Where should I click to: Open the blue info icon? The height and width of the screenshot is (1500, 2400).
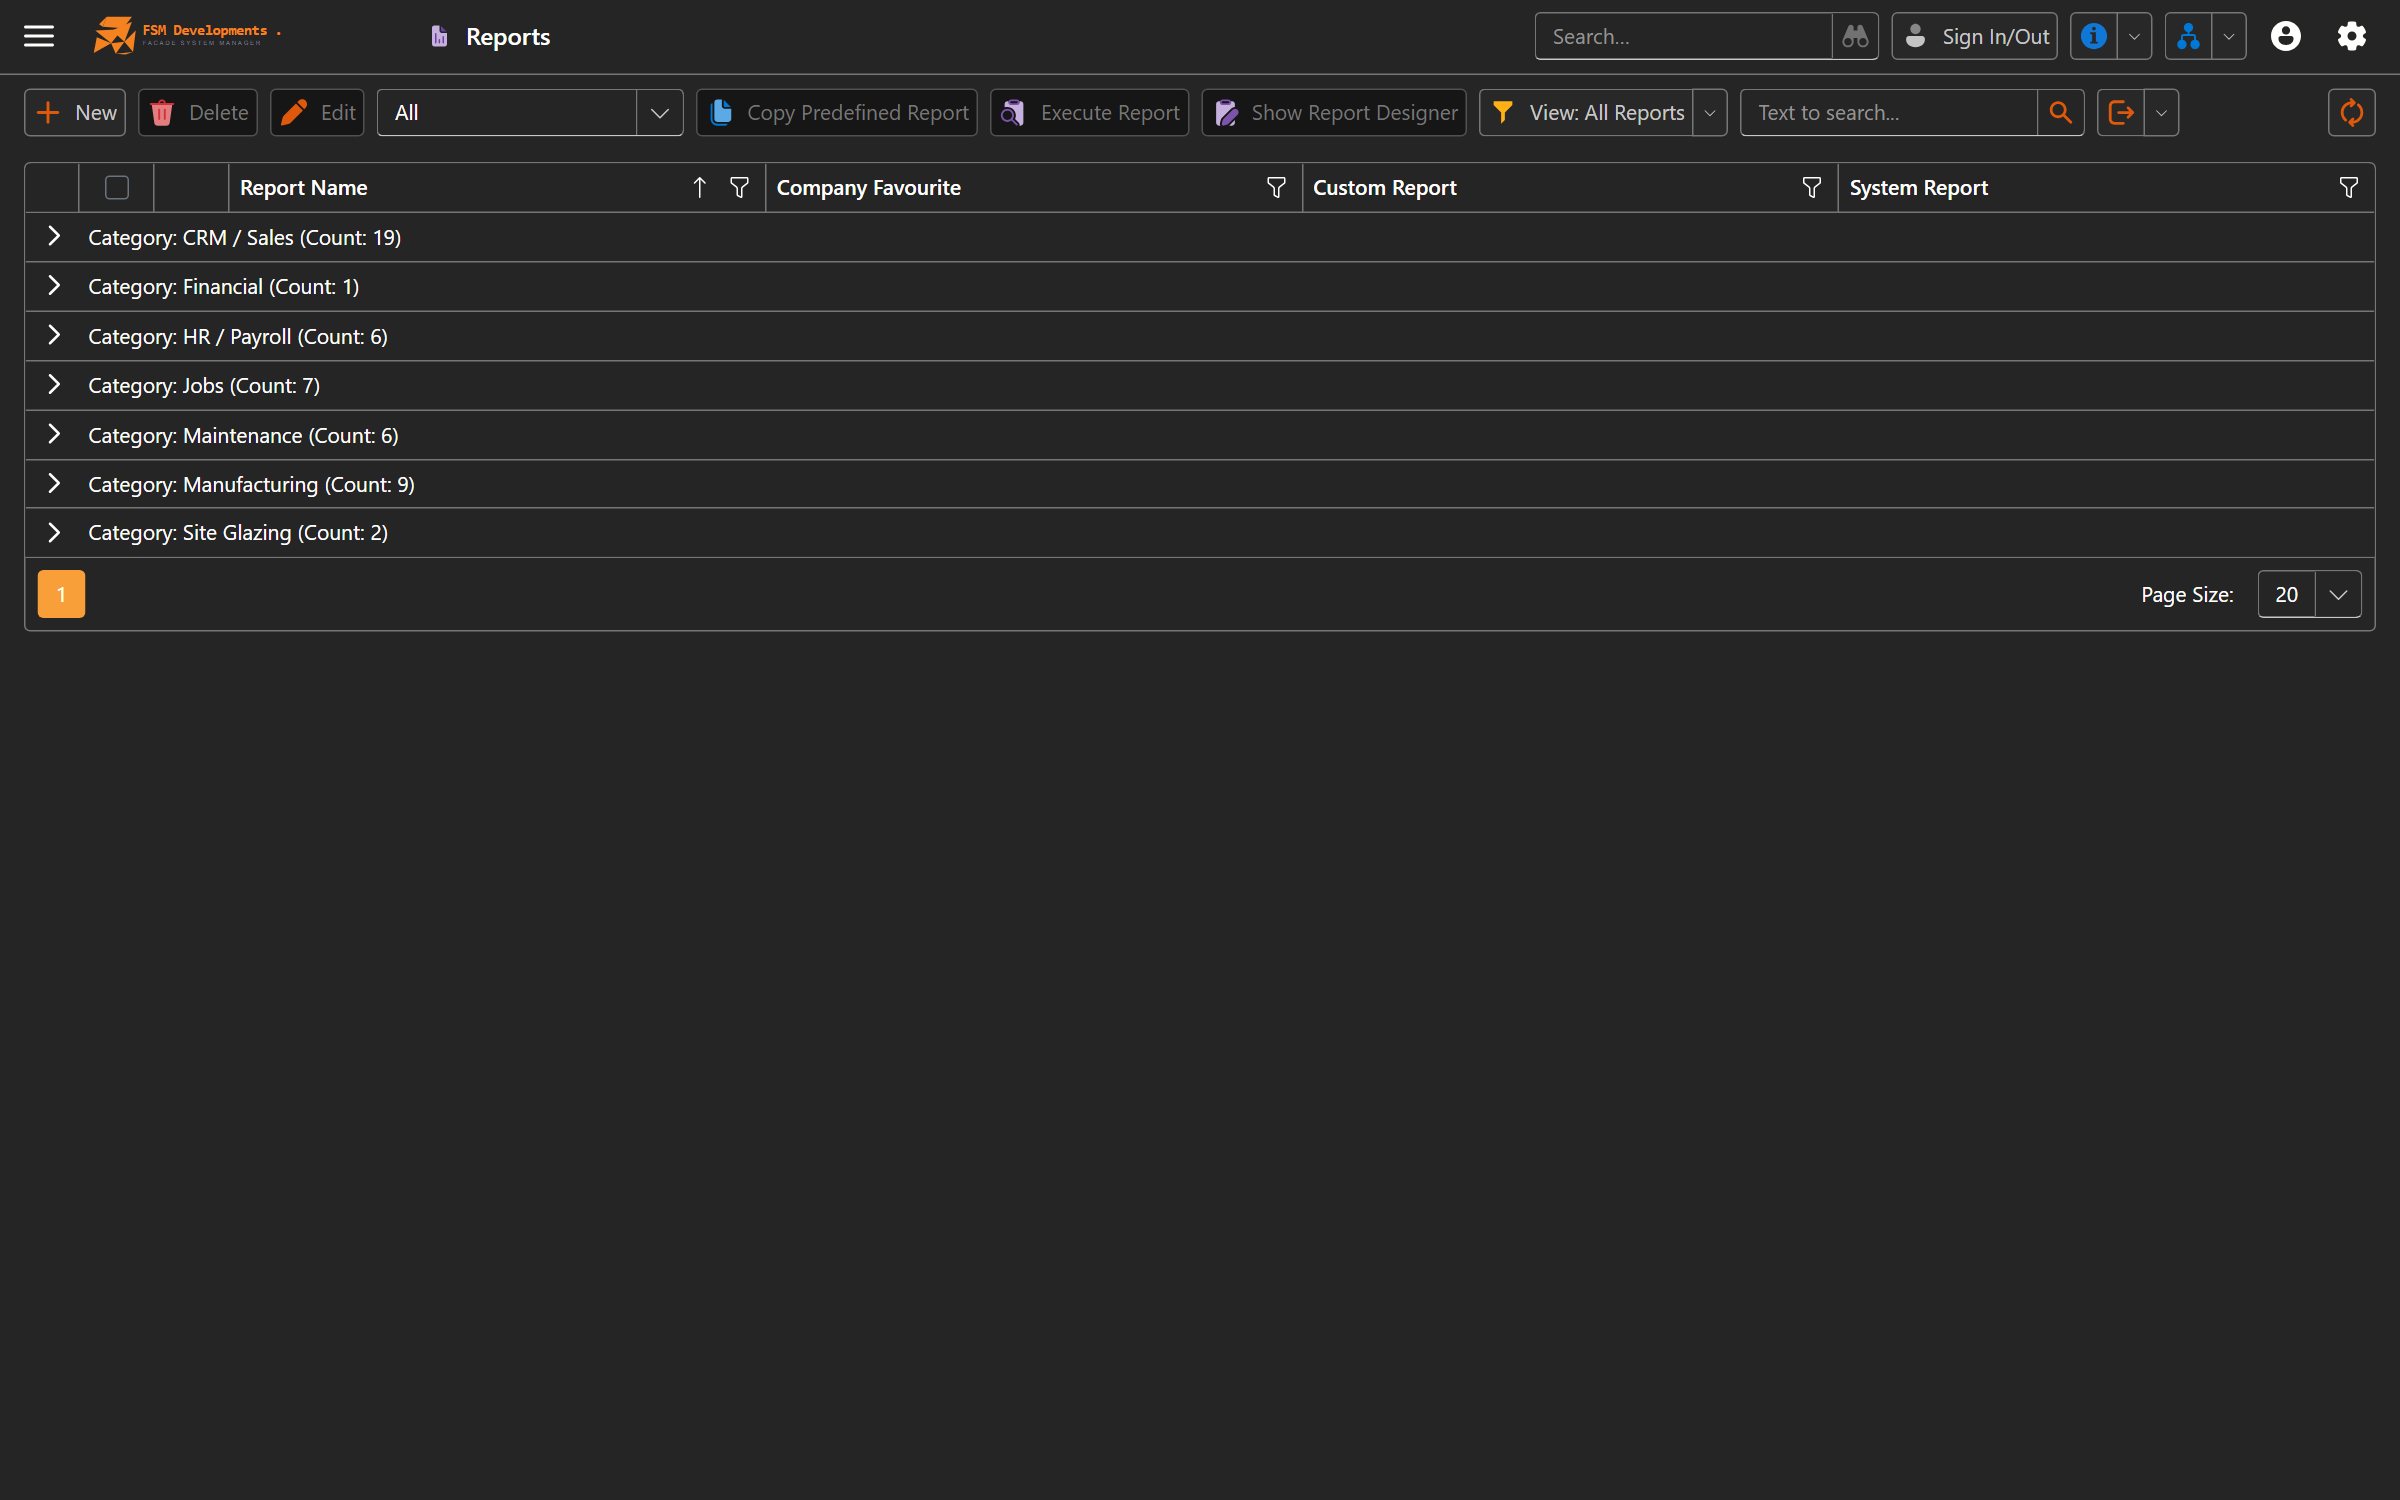[x=2093, y=37]
